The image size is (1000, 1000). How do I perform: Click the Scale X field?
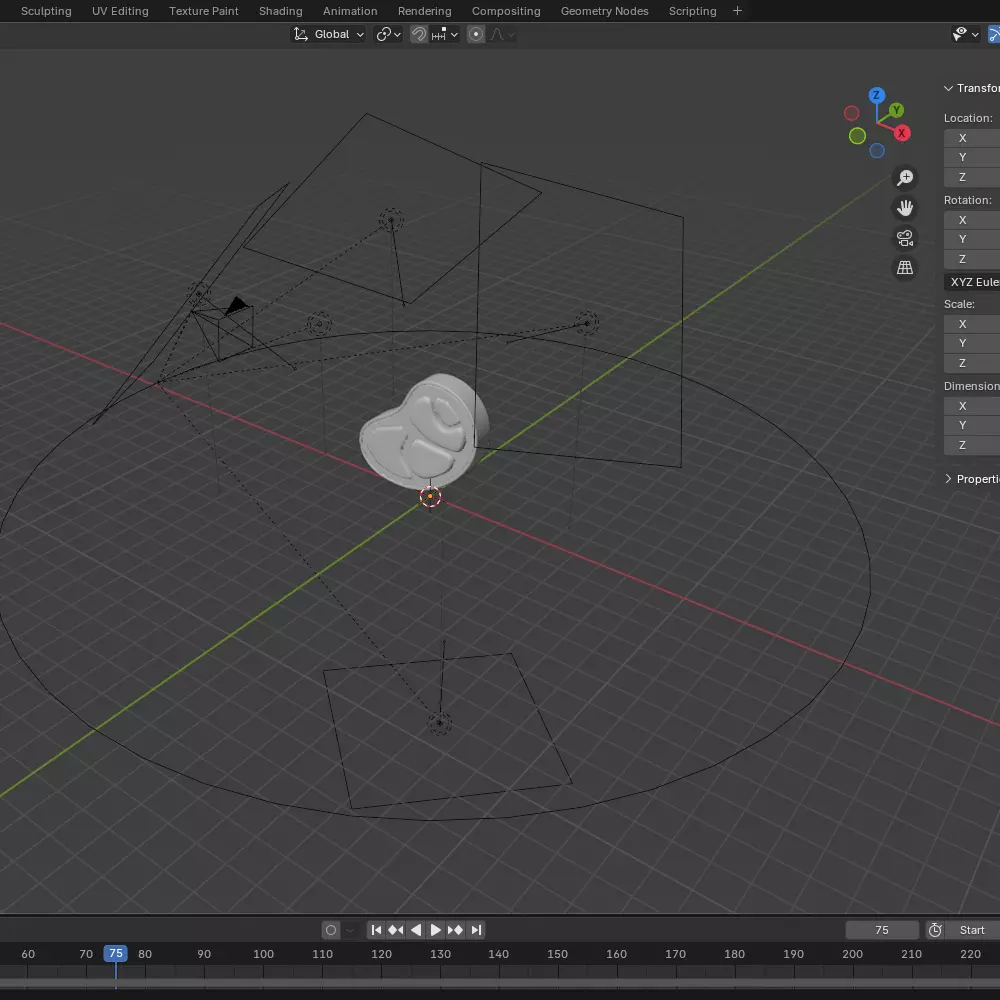[972, 324]
